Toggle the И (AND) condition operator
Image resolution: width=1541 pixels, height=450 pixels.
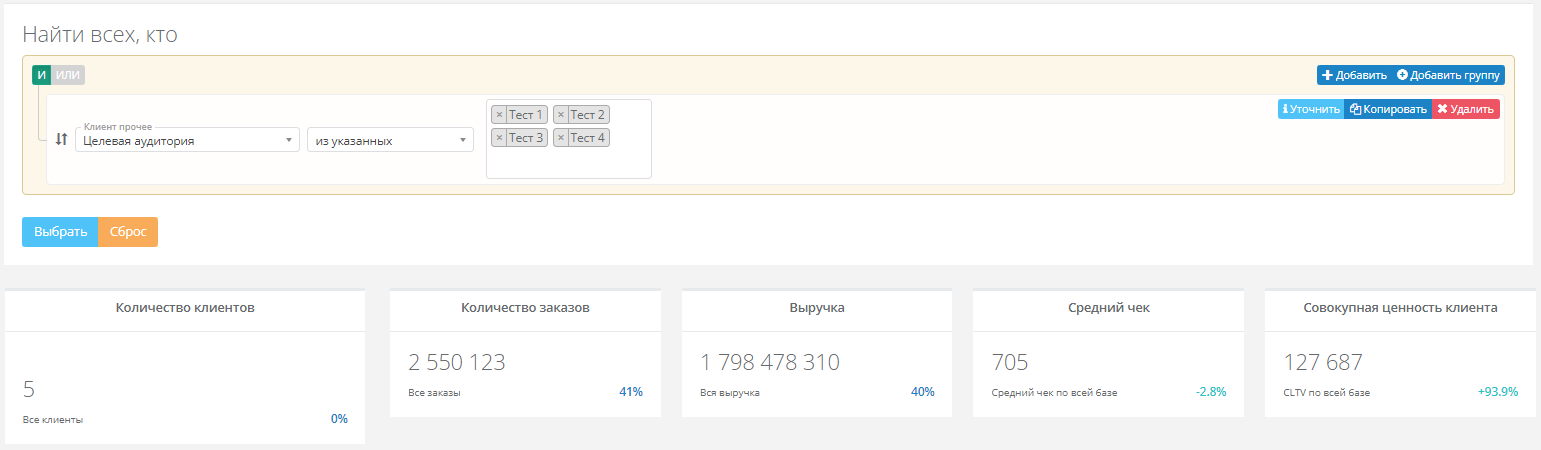point(41,75)
